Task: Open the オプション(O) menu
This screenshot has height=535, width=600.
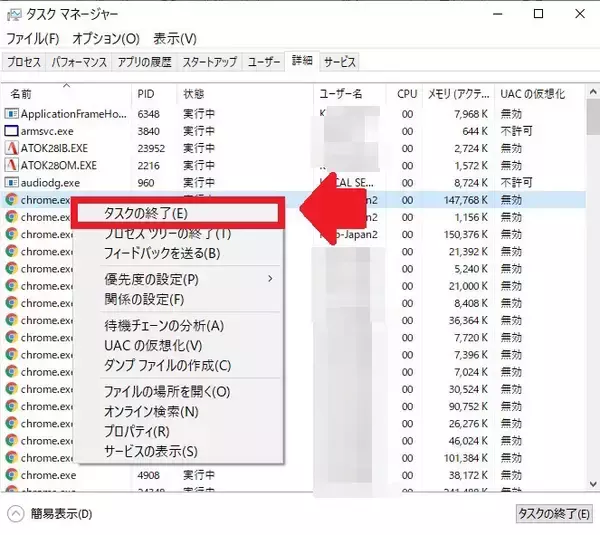Action: [106, 38]
